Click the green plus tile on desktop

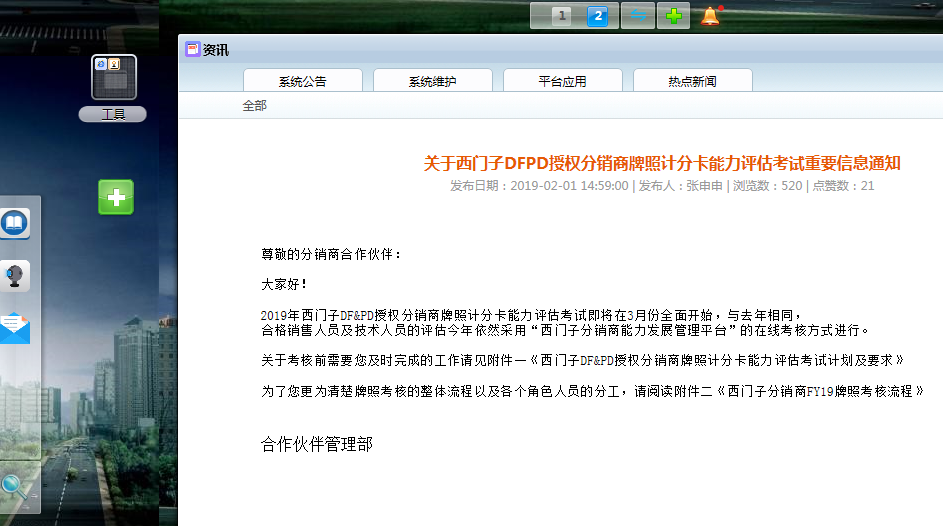[x=116, y=197]
